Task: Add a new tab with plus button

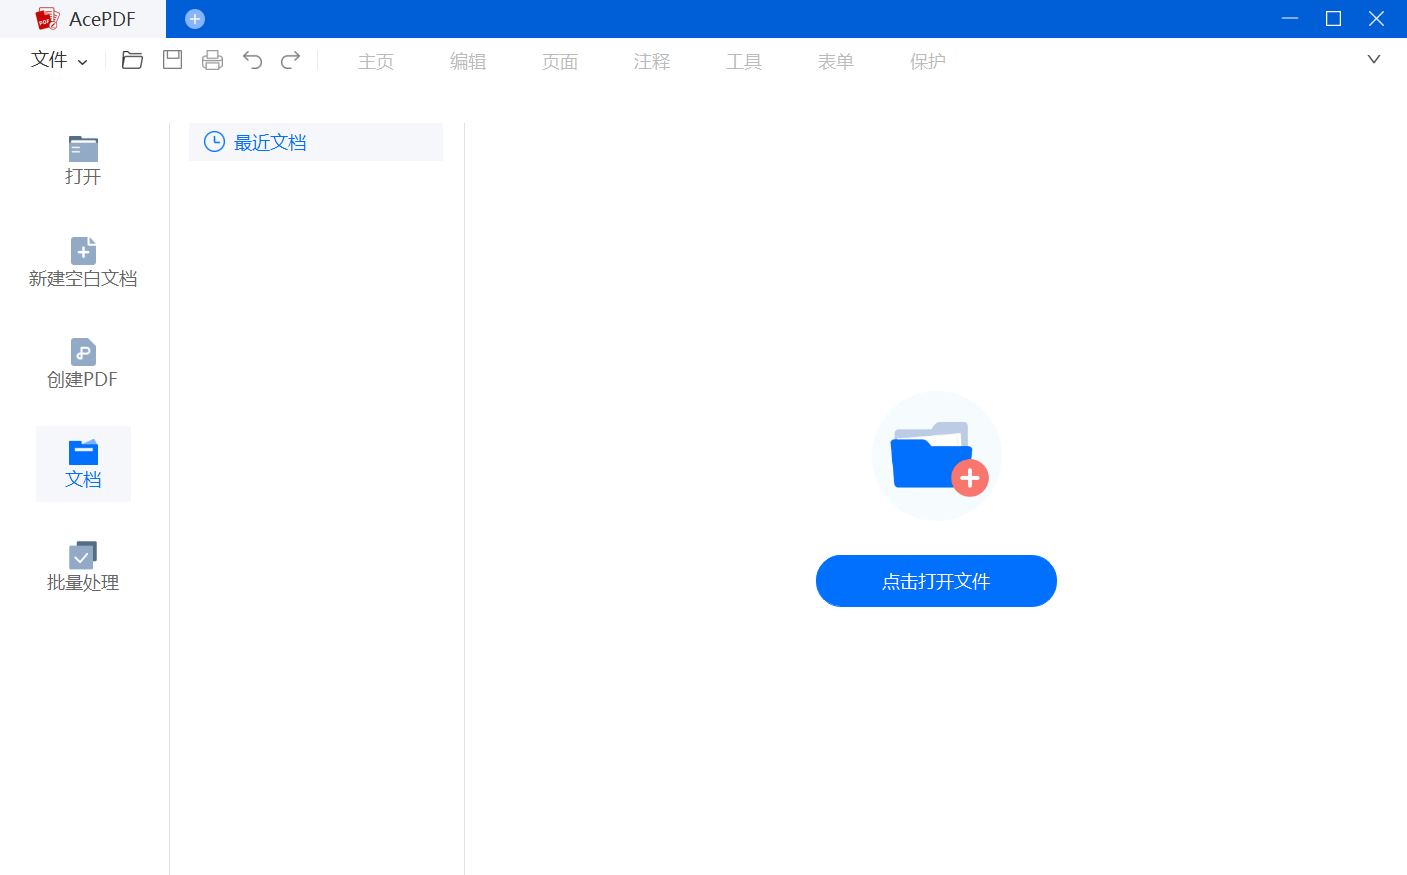Action: [x=195, y=19]
